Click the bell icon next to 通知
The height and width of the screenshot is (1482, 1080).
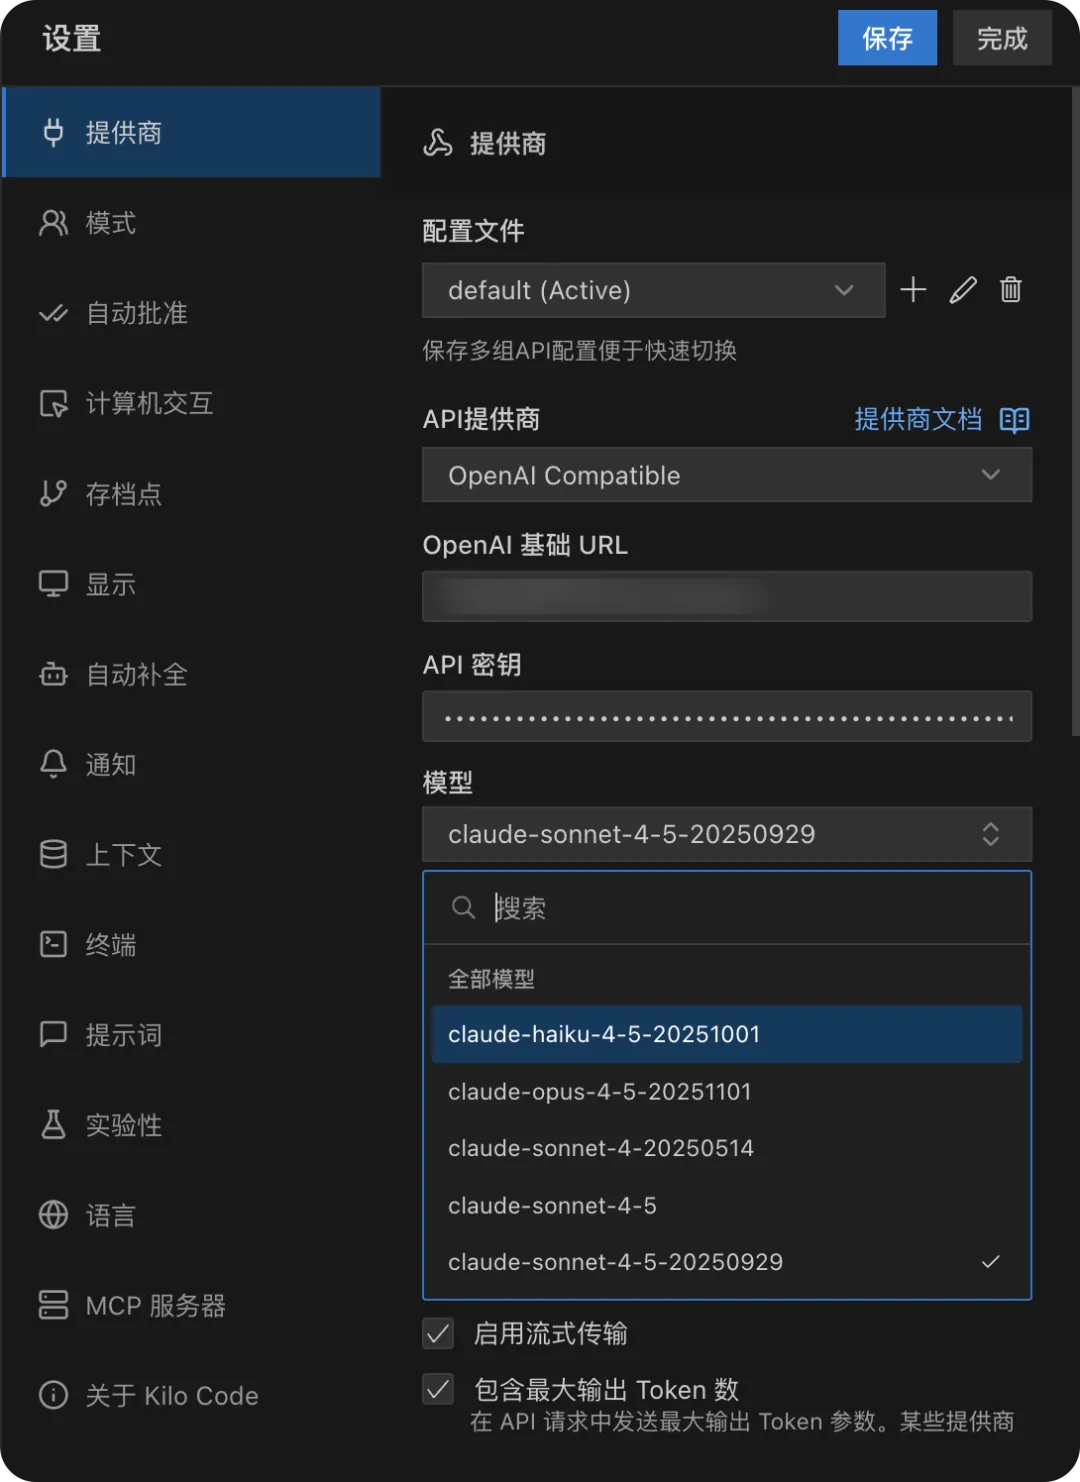(53, 764)
